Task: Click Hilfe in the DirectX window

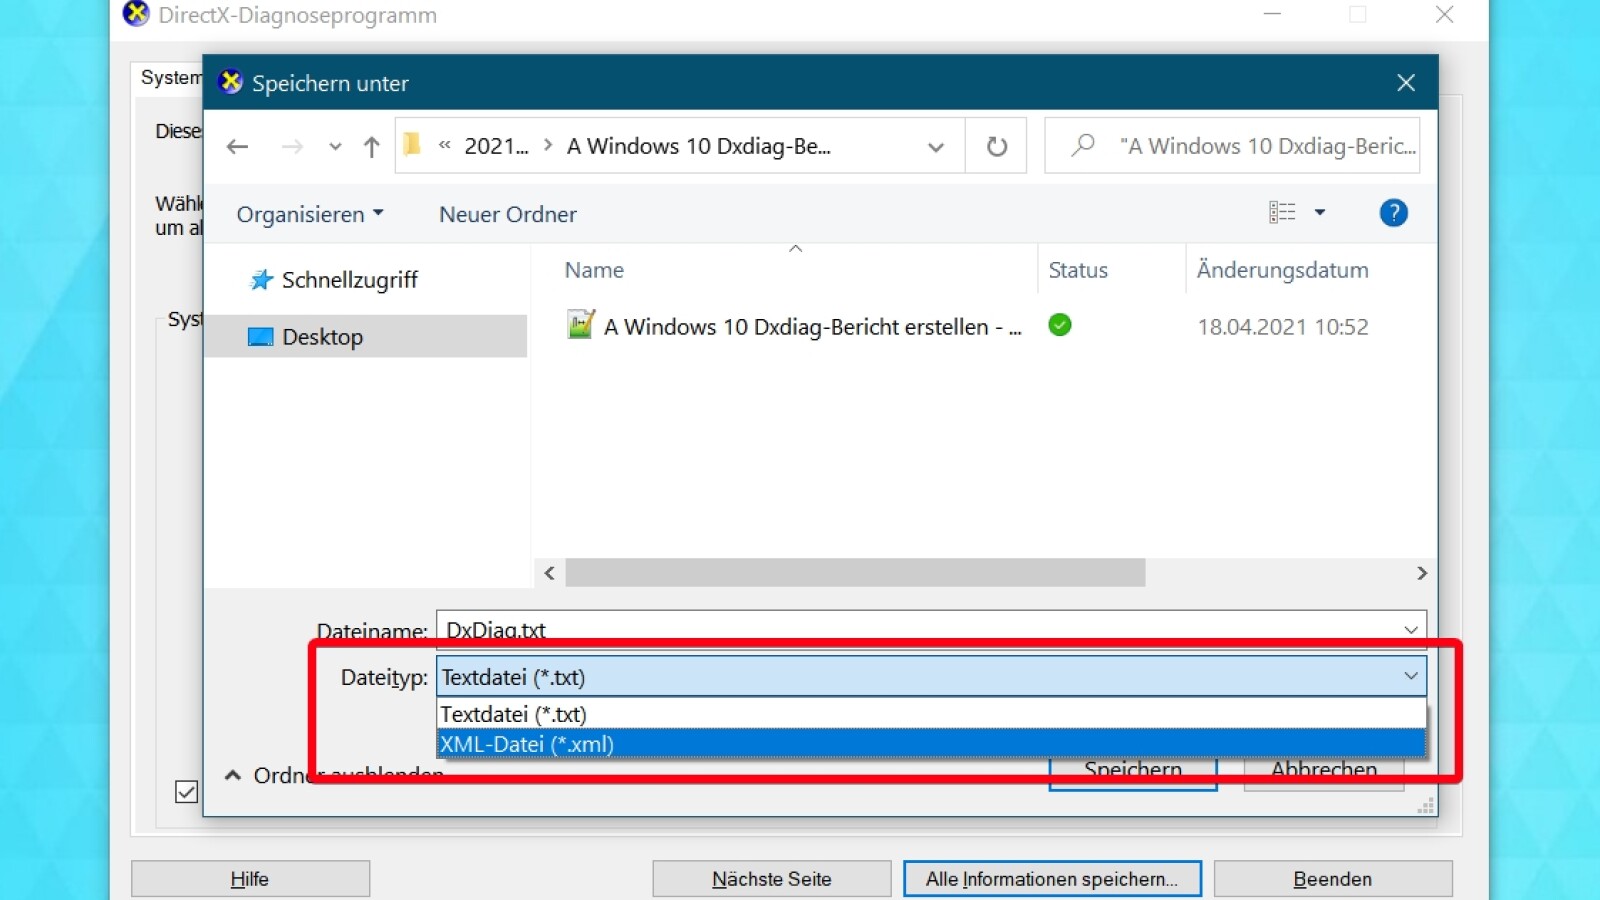Action: point(250,879)
